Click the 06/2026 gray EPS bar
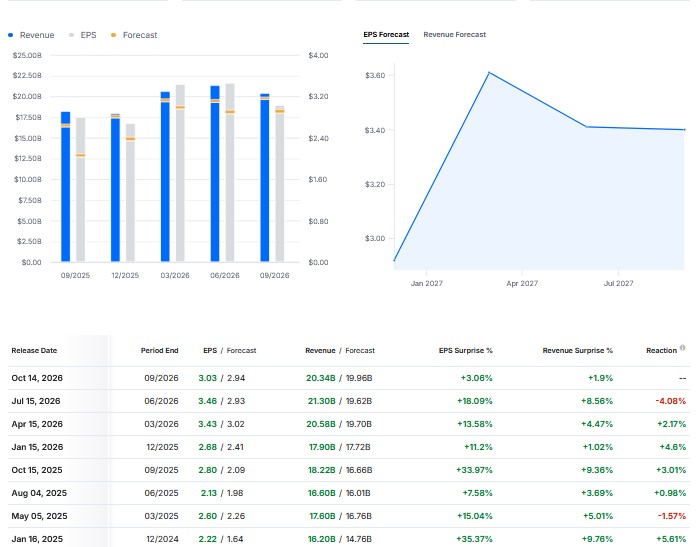This screenshot has height=547, width=700. coord(230,173)
